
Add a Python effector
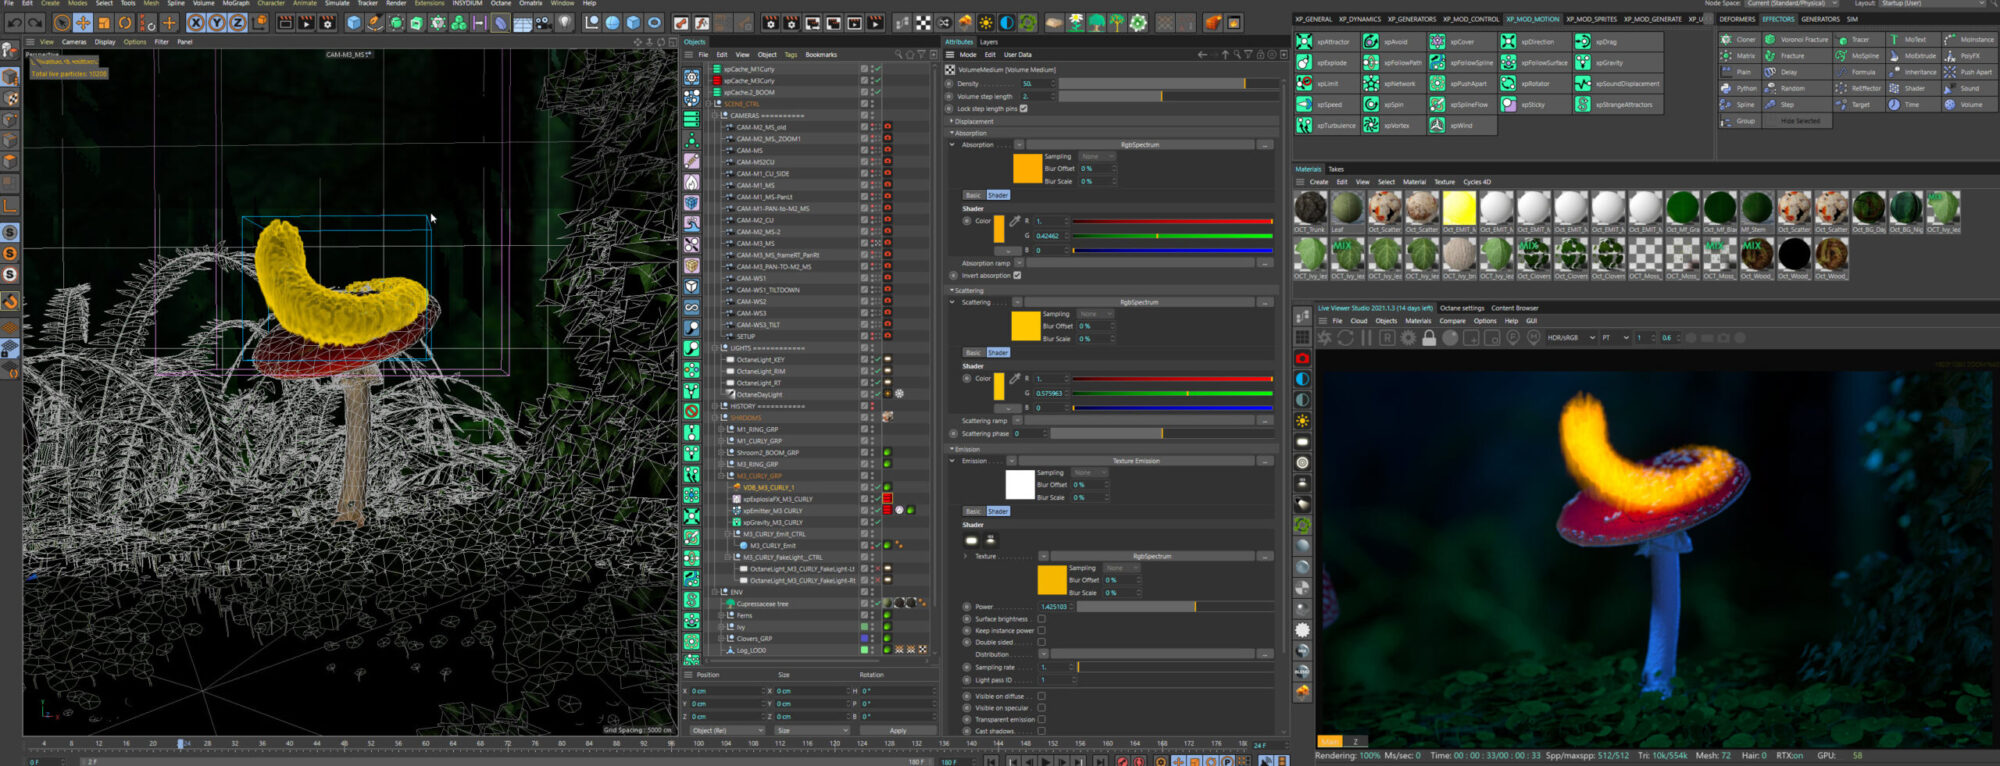(1738, 88)
